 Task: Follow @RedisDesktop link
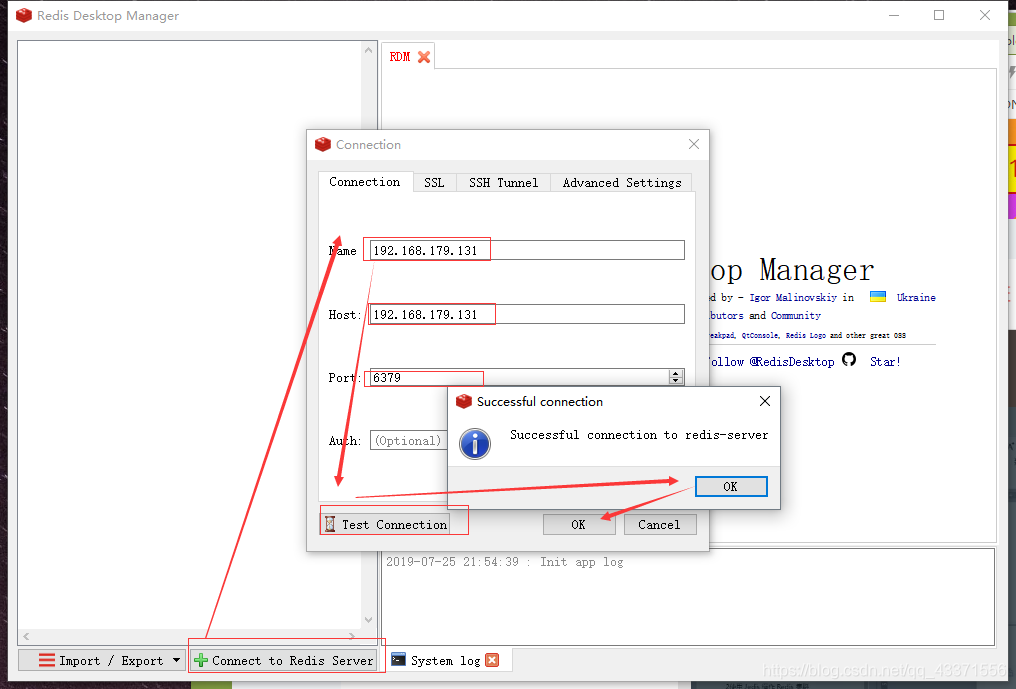pos(770,362)
